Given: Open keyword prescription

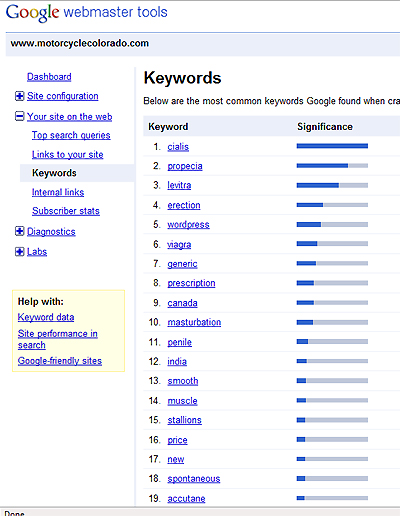Looking at the screenshot, I should [191, 283].
